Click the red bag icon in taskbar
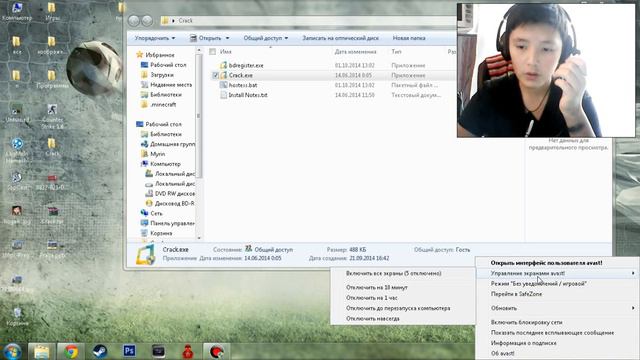The image size is (640, 360). click(188, 351)
